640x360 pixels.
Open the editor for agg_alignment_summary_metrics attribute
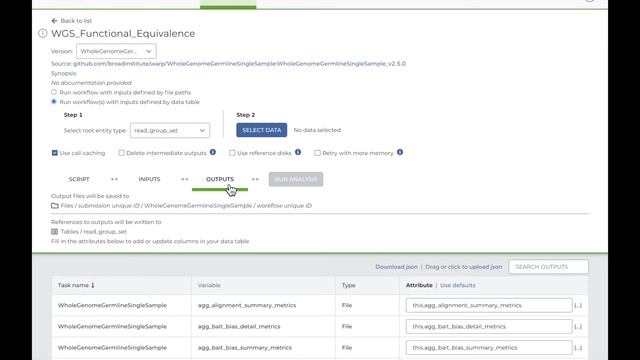(578, 305)
